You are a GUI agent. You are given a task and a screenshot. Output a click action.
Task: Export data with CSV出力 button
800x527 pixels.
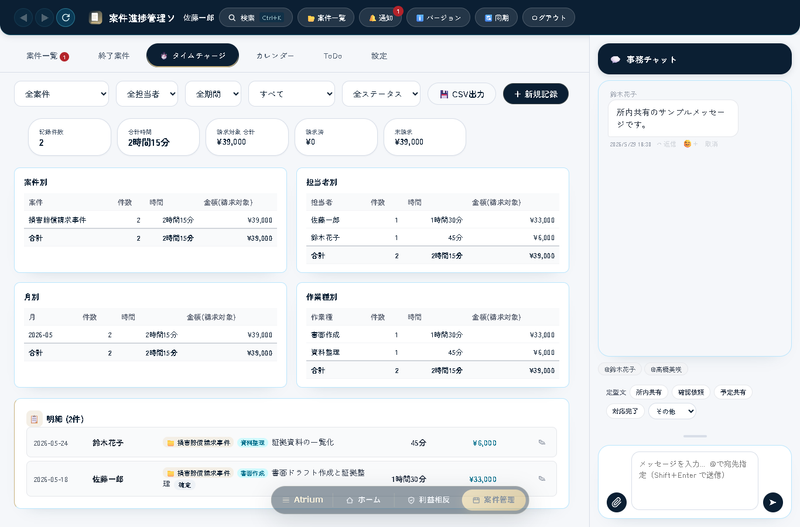point(462,94)
